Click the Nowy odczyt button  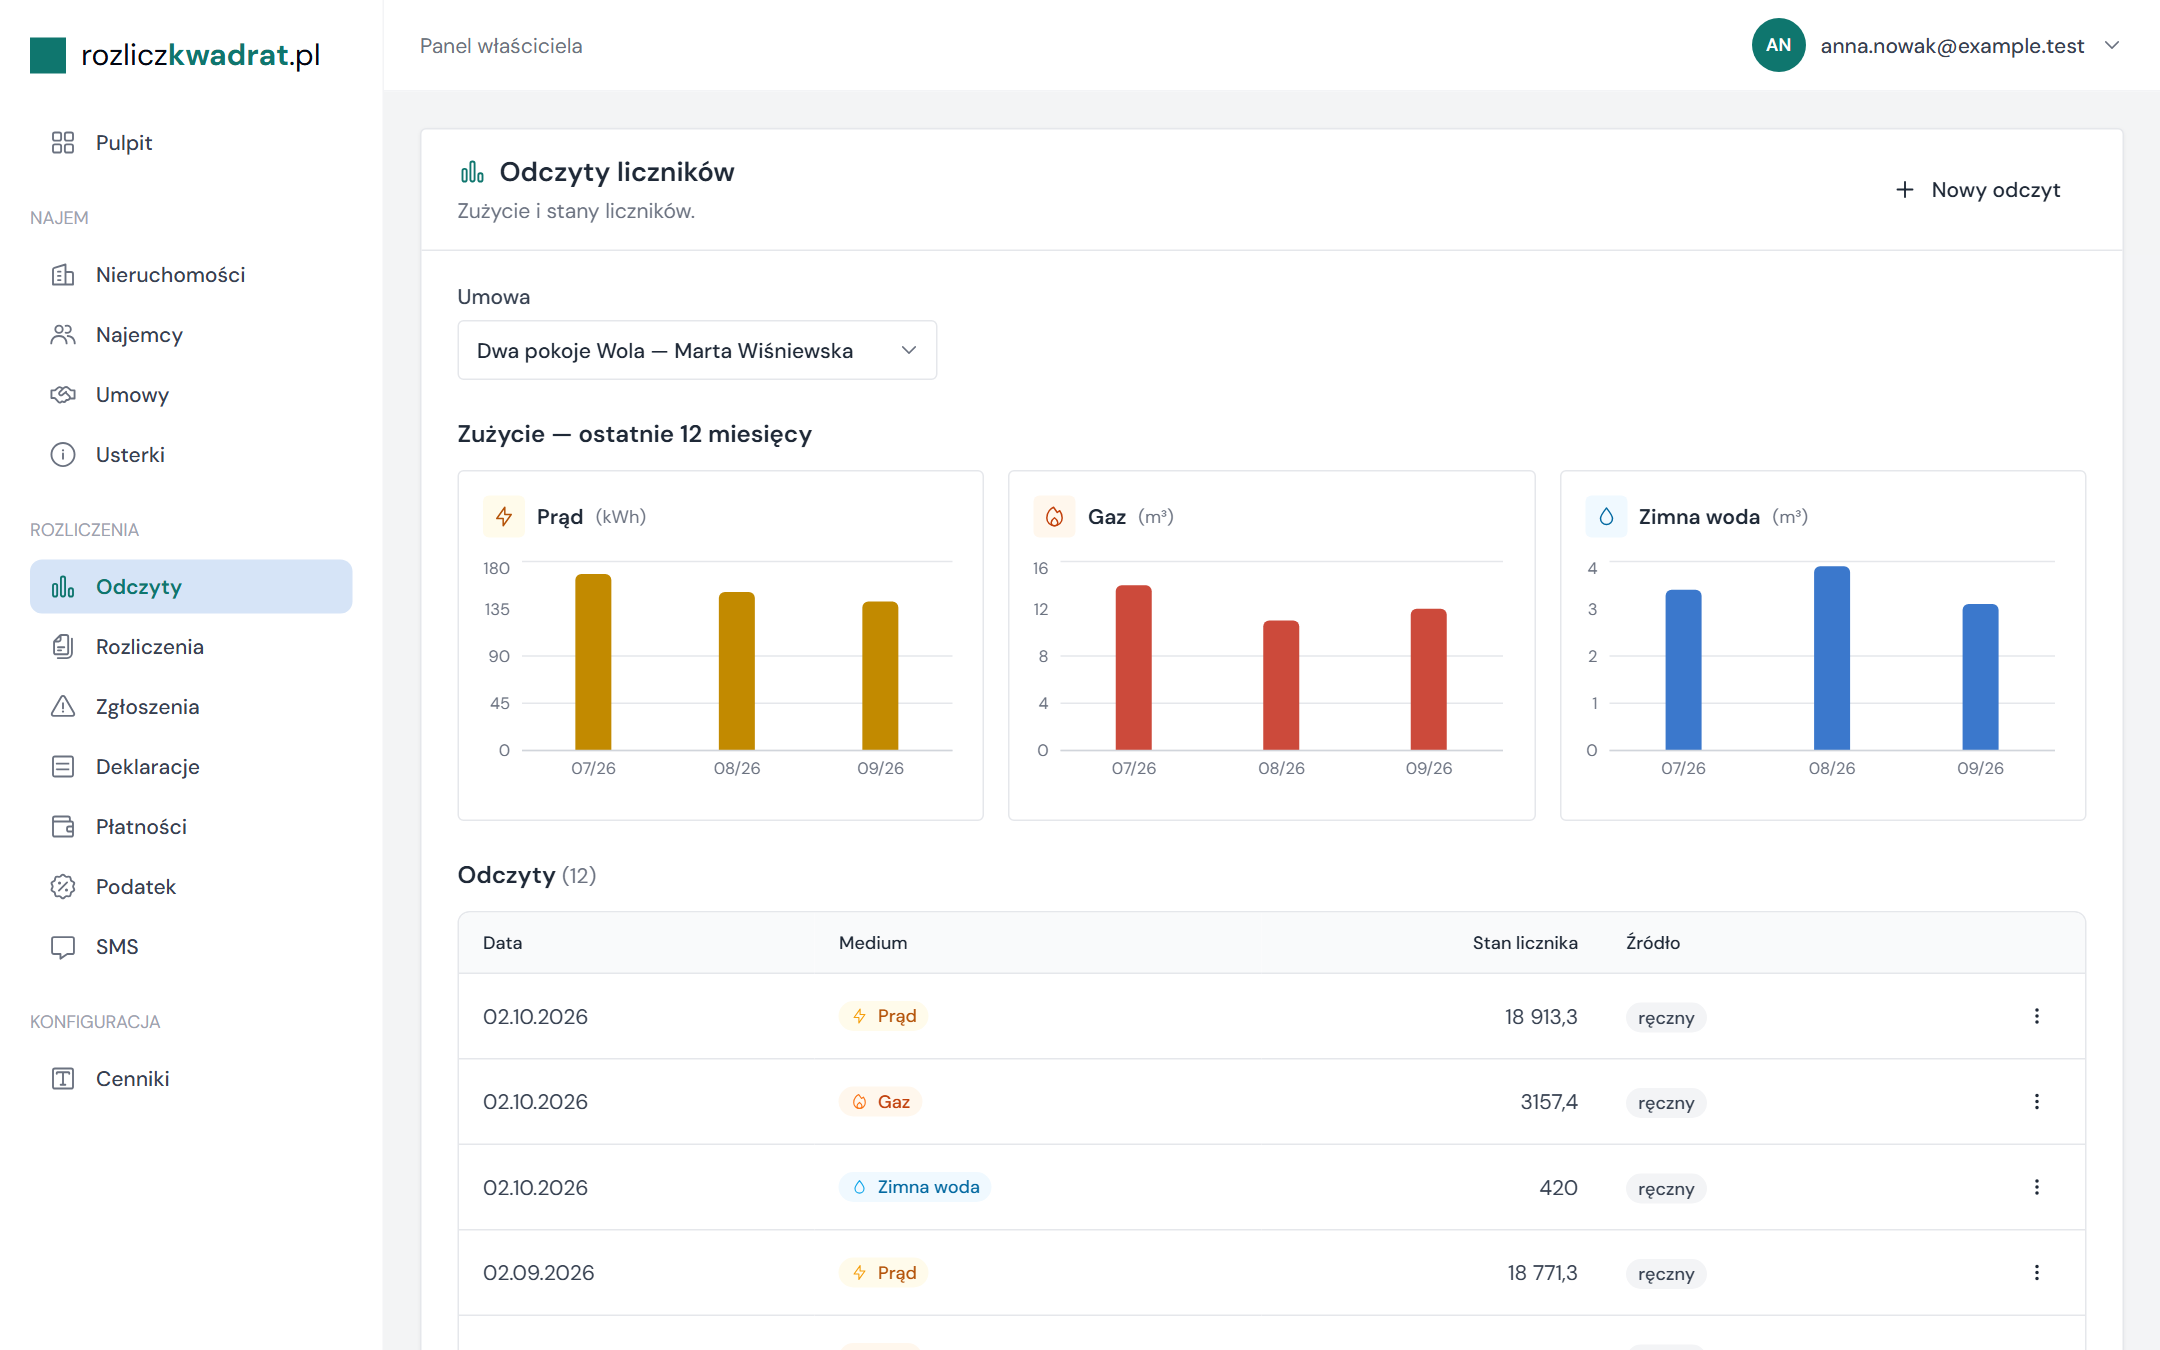(x=1979, y=190)
